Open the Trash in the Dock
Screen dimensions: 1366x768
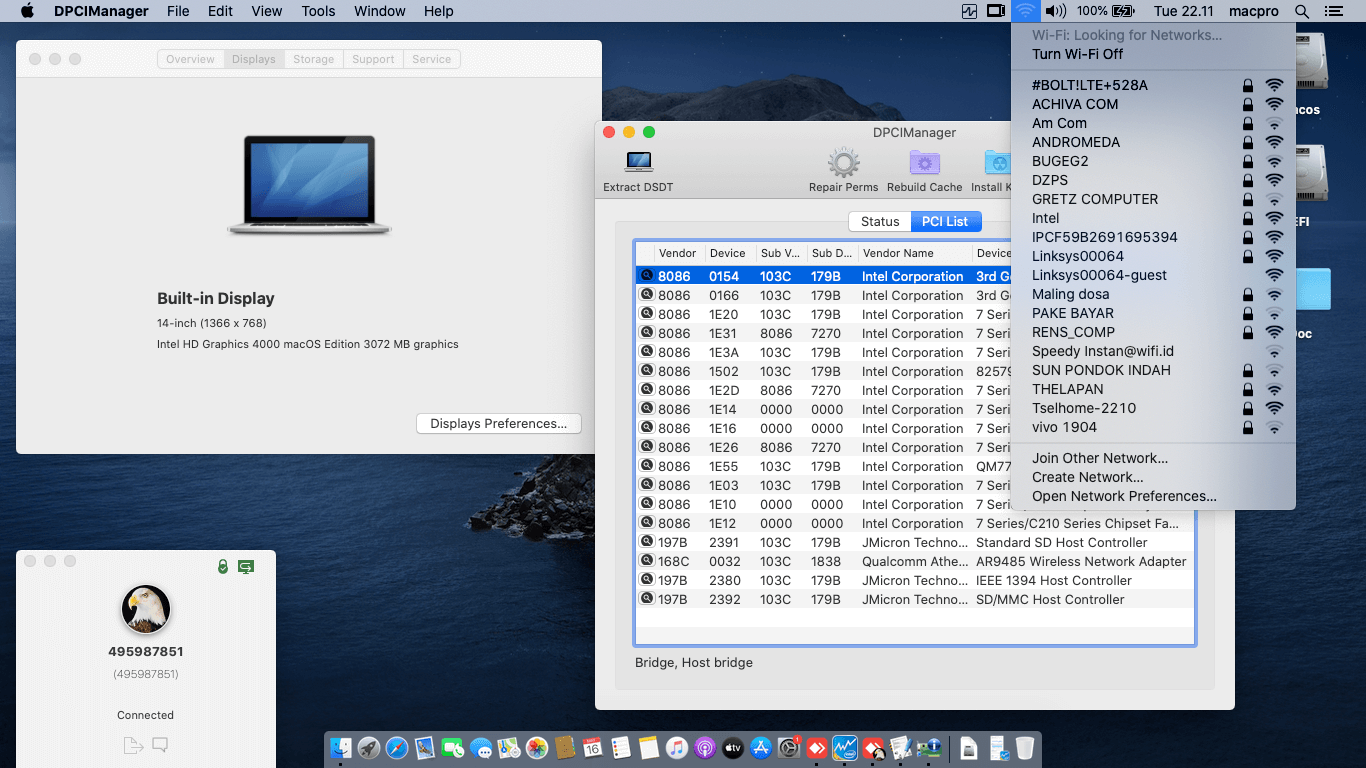(x=1025, y=747)
